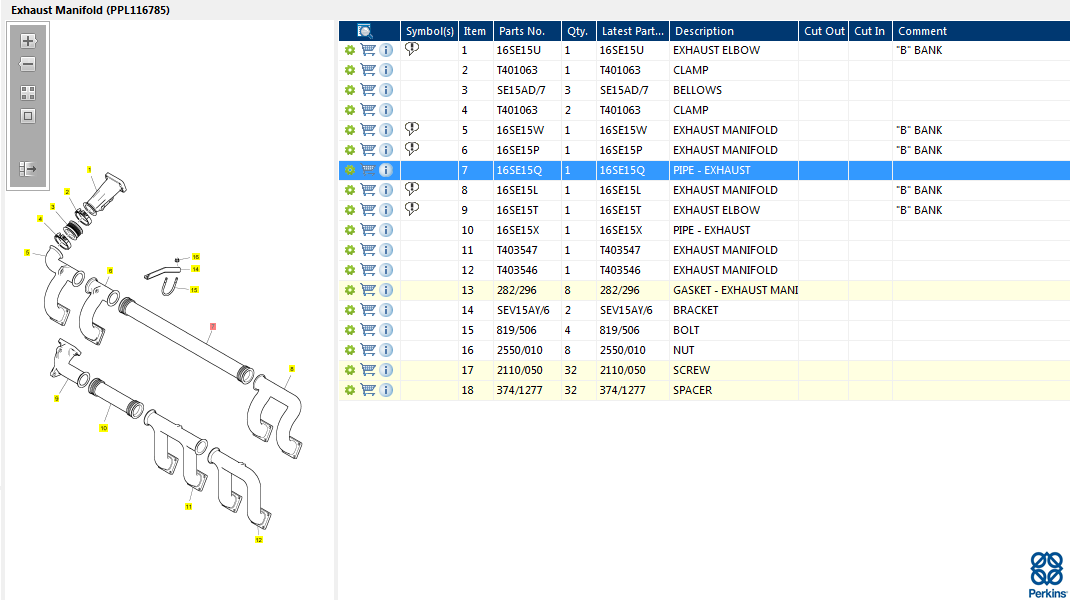This screenshot has height=600, width=1070.
Task: View info for item 1 16SE15U
Action: click(386, 50)
